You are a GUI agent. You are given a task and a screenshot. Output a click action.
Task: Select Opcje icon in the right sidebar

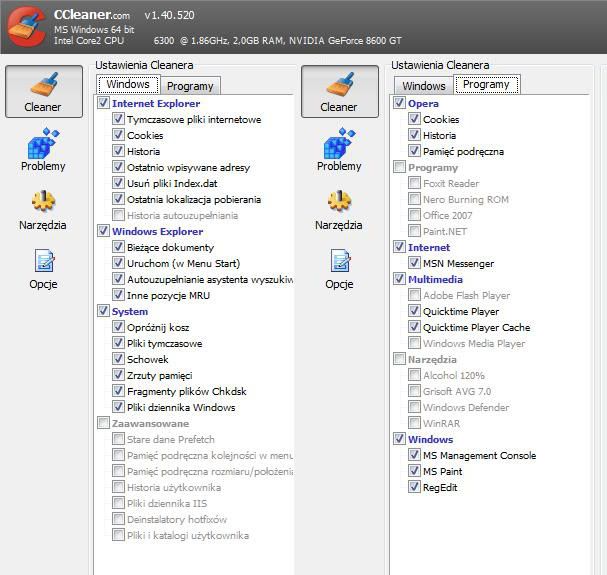(x=338, y=263)
